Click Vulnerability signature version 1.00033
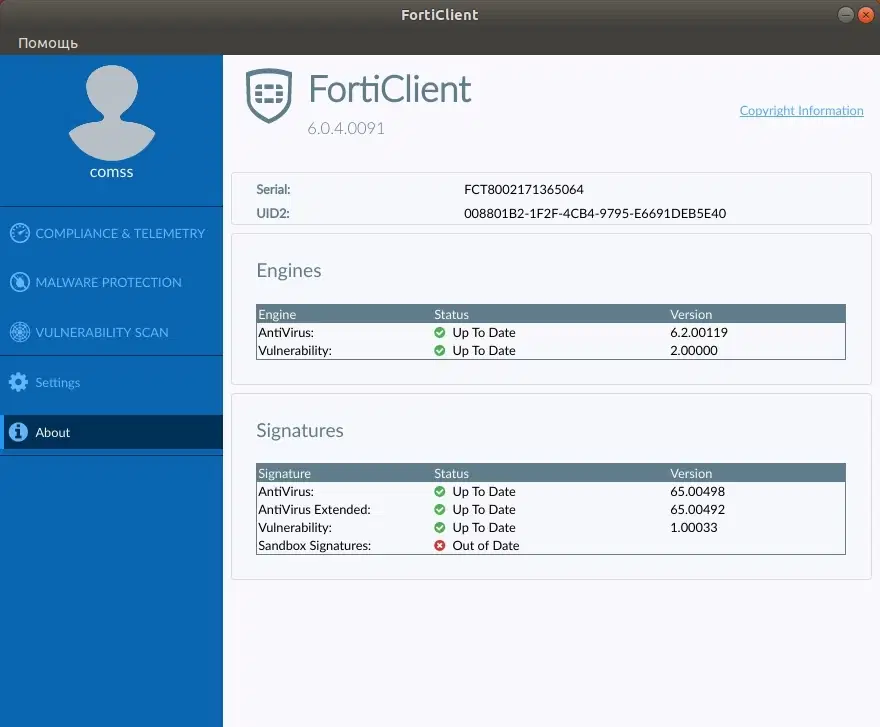 (694, 527)
